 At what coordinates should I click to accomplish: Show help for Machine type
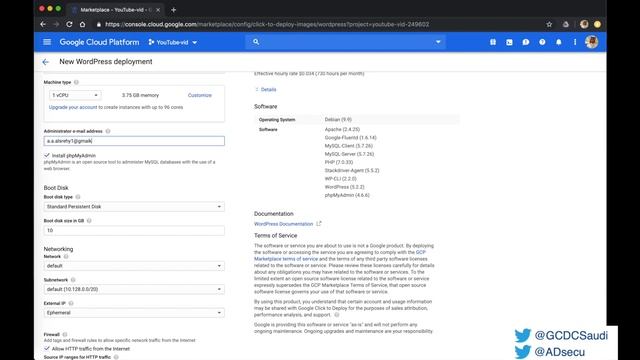[x=76, y=82]
